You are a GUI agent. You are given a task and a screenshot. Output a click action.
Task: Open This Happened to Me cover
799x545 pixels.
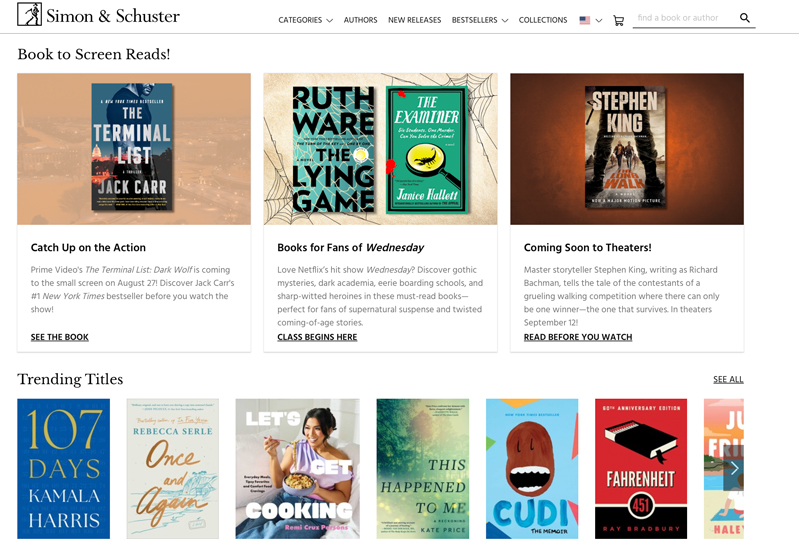tap(423, 469)
